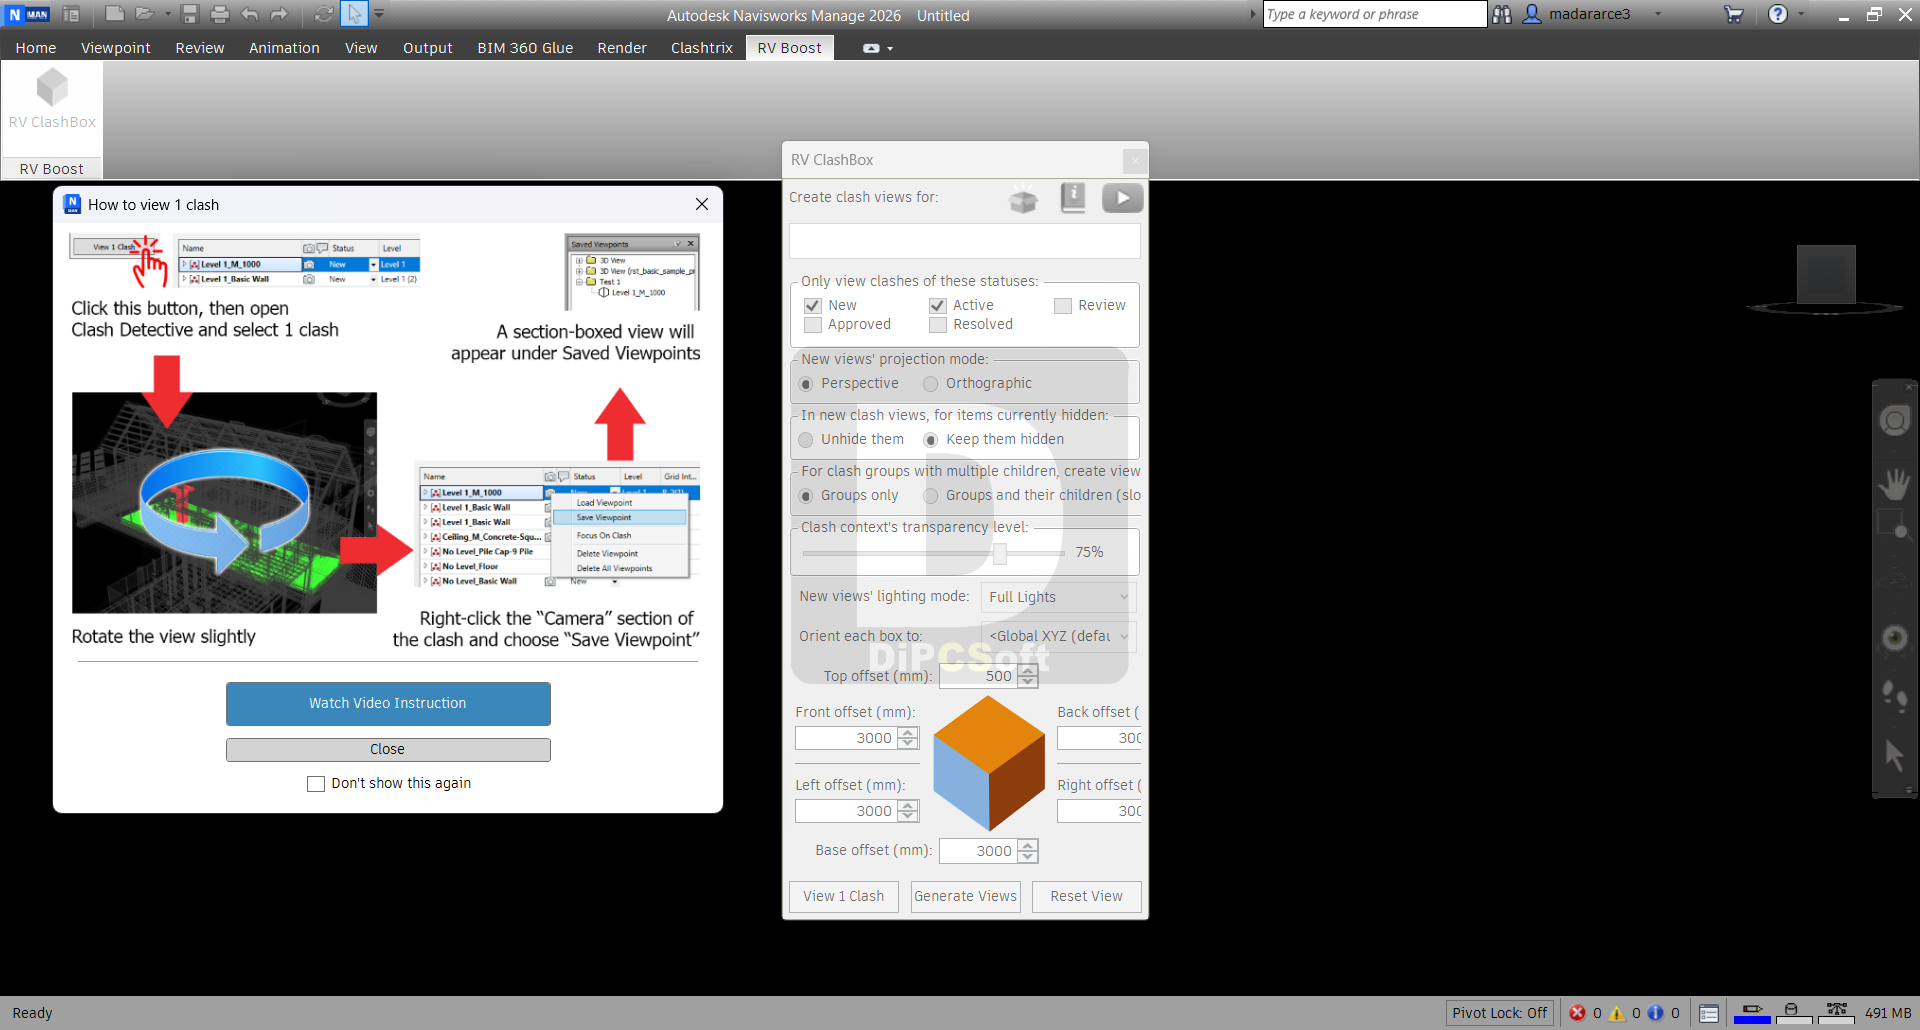Screen dimensions: 1920x1030
Task: Click the yellow warning icon in status bar
Action: [x=1616, y=1013]
